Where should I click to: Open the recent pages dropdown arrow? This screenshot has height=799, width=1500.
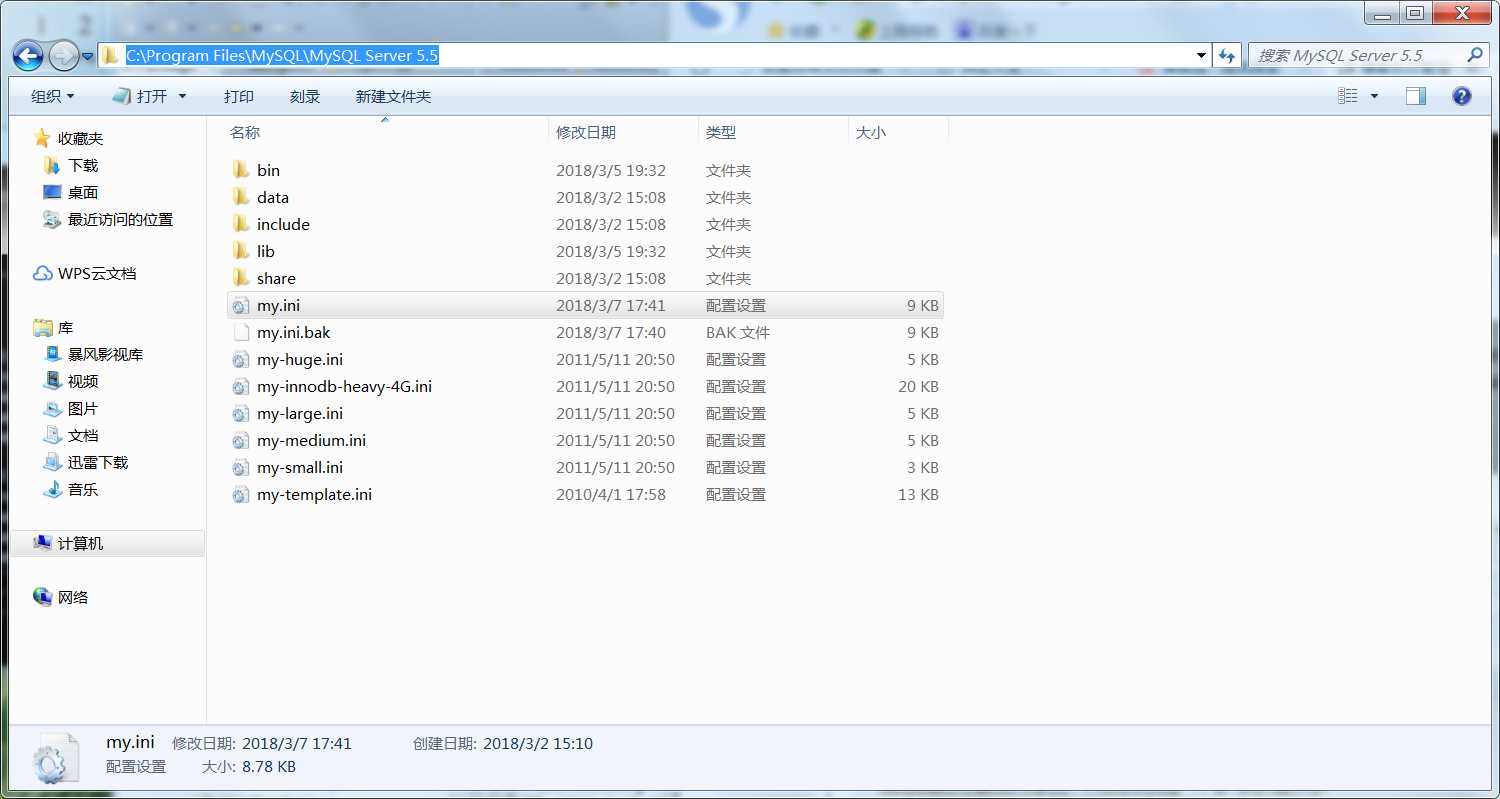tap(88, 56)
